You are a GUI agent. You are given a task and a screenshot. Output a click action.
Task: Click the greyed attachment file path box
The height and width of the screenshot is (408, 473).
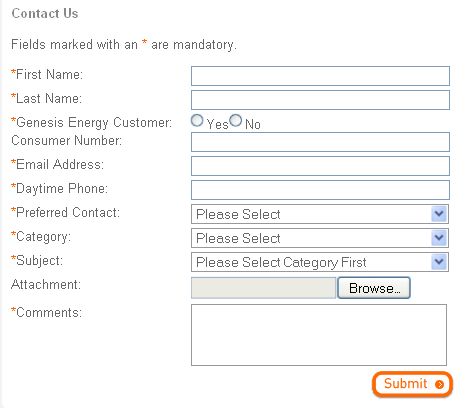tap(263, 288)
